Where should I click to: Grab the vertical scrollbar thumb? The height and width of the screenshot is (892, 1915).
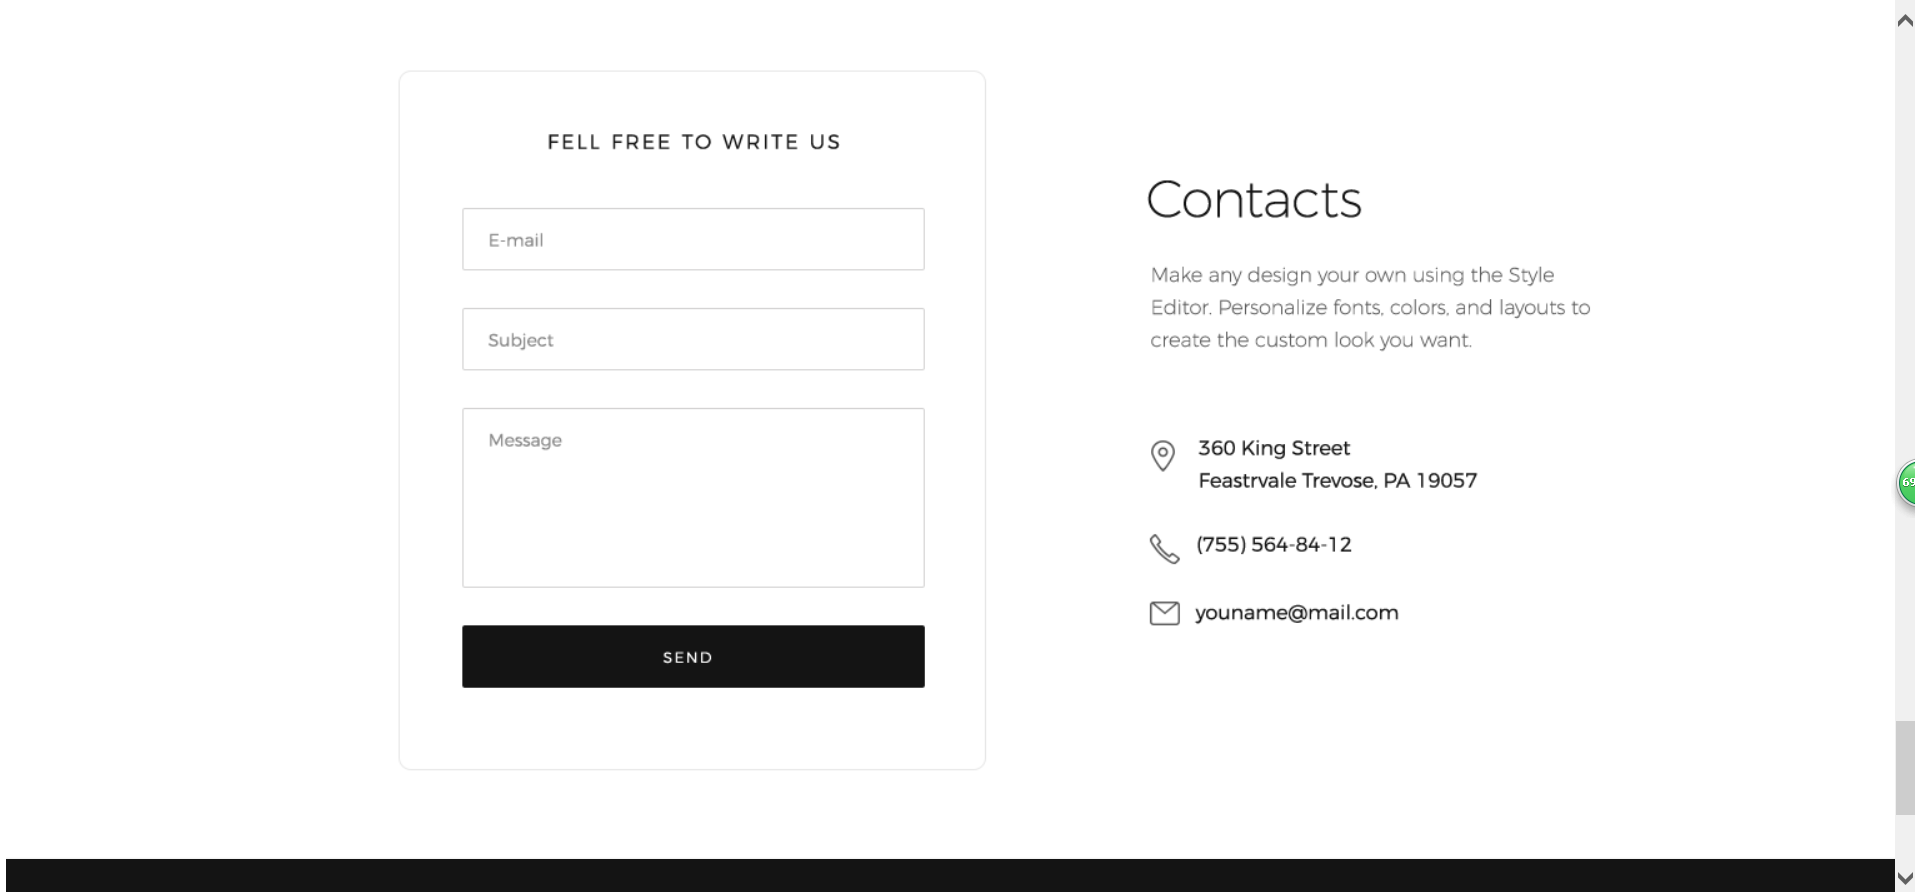click(1905, 767)
